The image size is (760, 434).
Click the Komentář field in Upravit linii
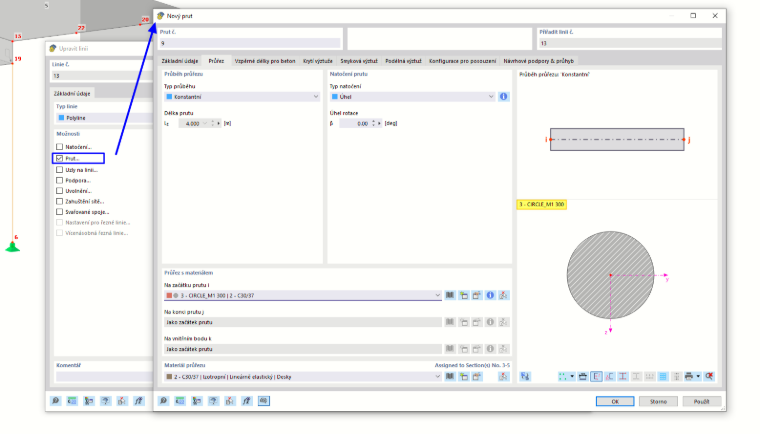pos(104,377)
